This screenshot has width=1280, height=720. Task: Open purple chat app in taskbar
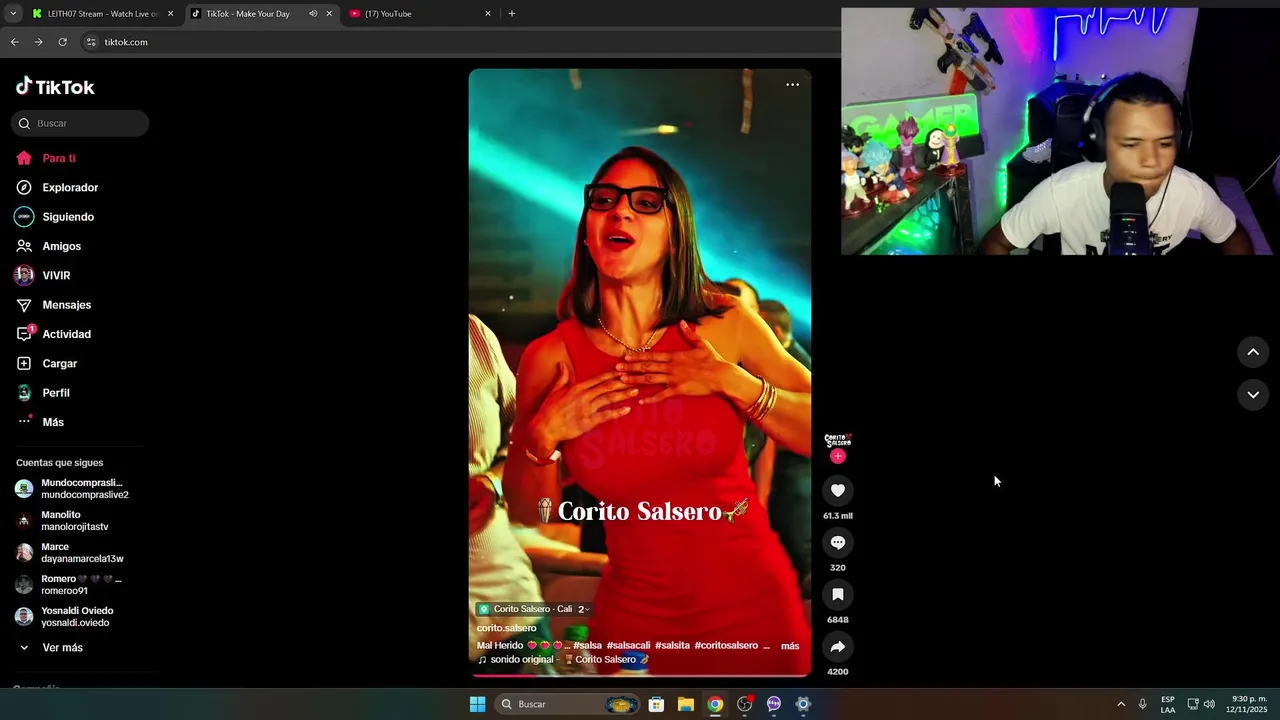[774, 704]
